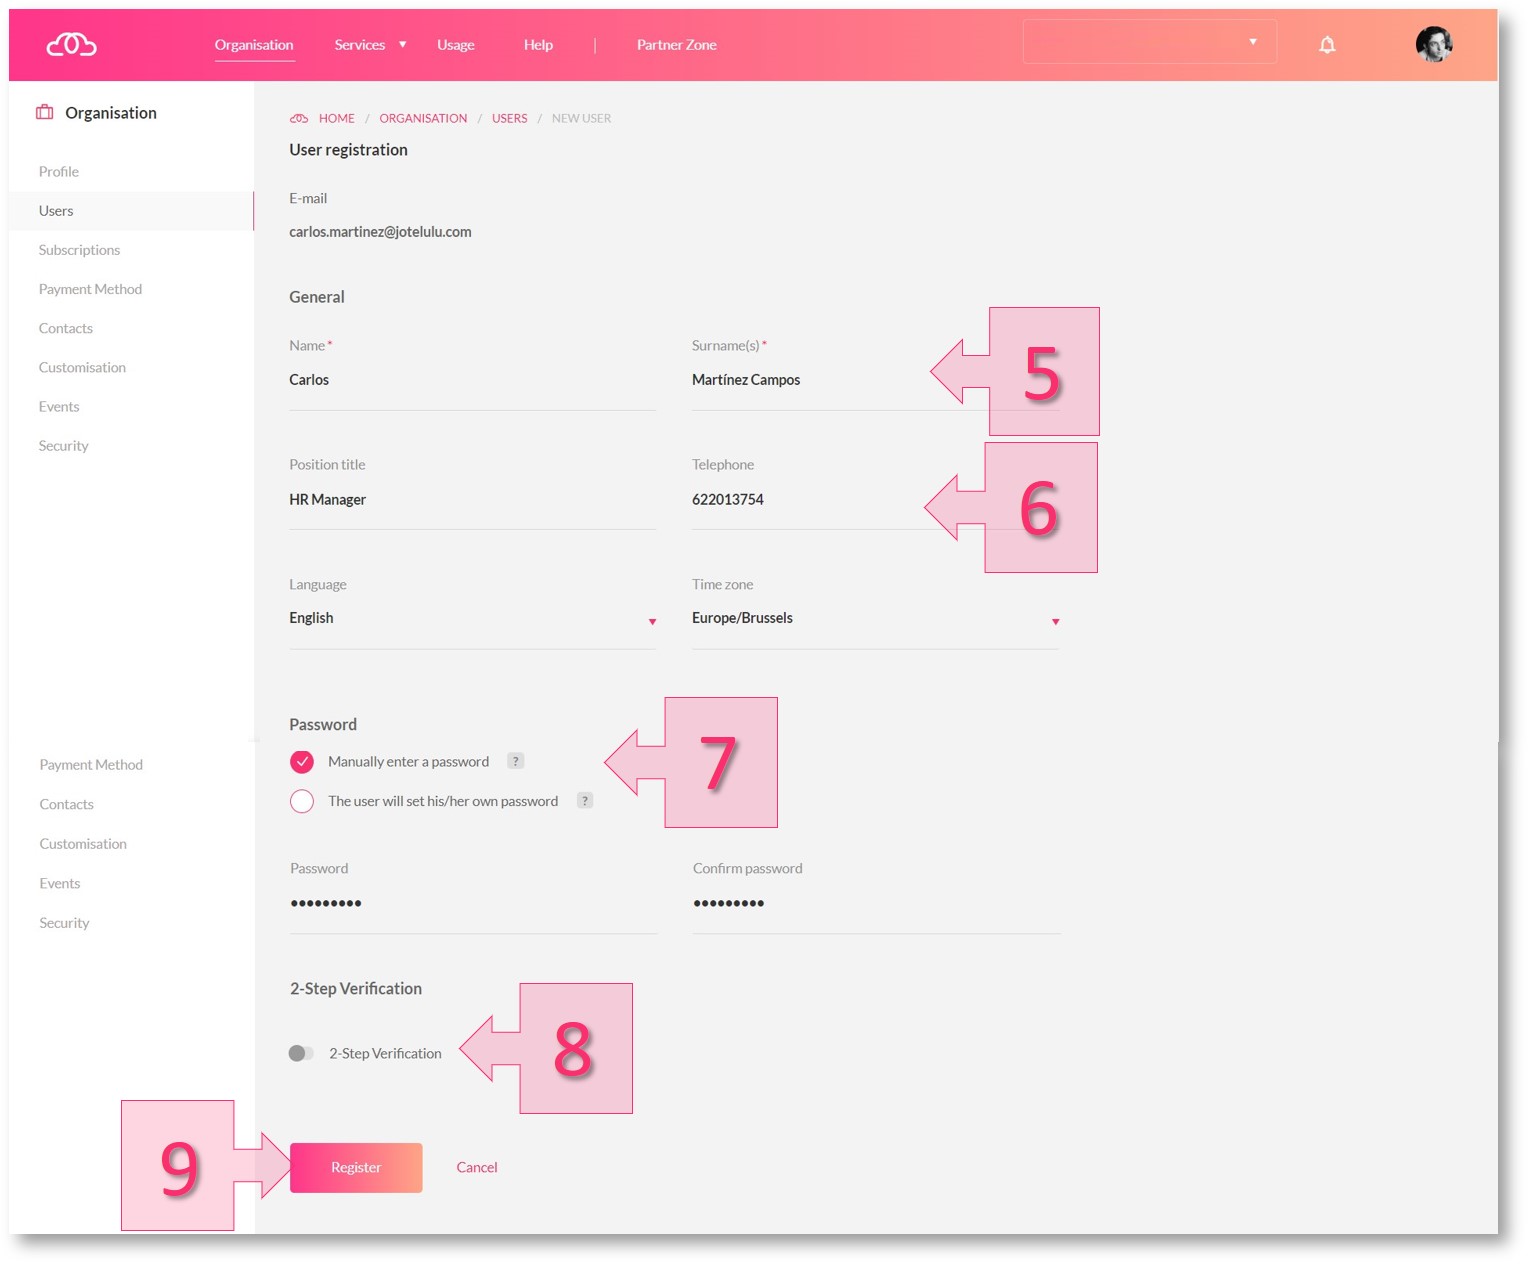This screenshot has height=1276, width=1528.
Task: Show help for user-set password option
Action: pos(585,801)
